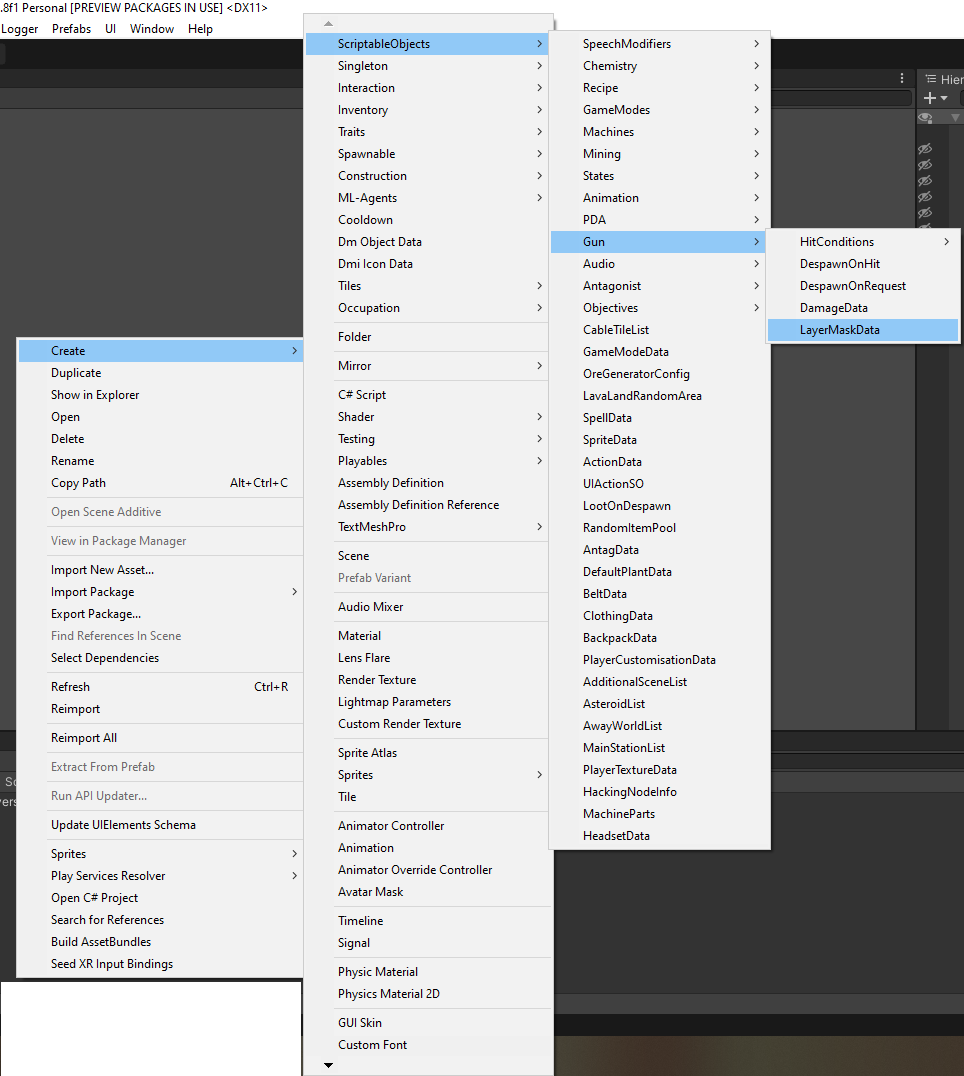The width and height of the screenshot is (964, 1076).
Task: Create a GUI Skin
Action: pyautogui.click(x=427, y=1023)
